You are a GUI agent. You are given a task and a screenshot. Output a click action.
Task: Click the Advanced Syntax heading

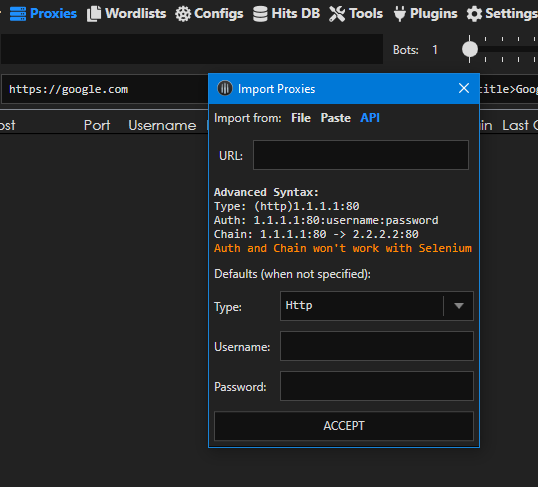266,192
